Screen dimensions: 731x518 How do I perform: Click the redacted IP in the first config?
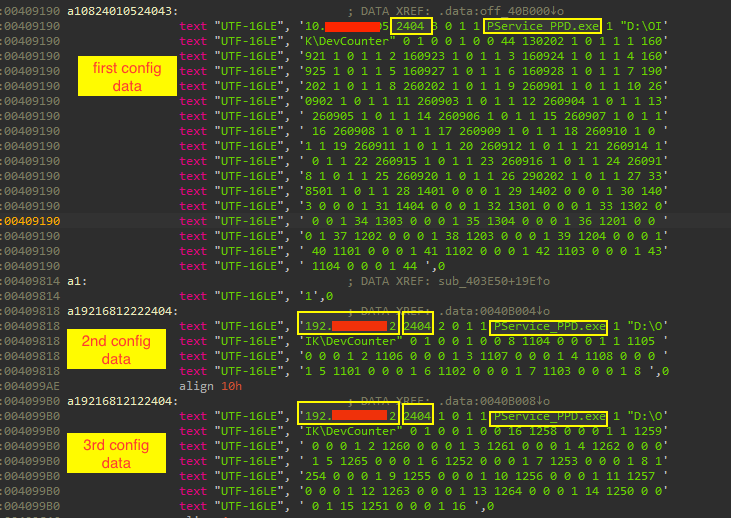pyautogui.click(x=352, y=26)
